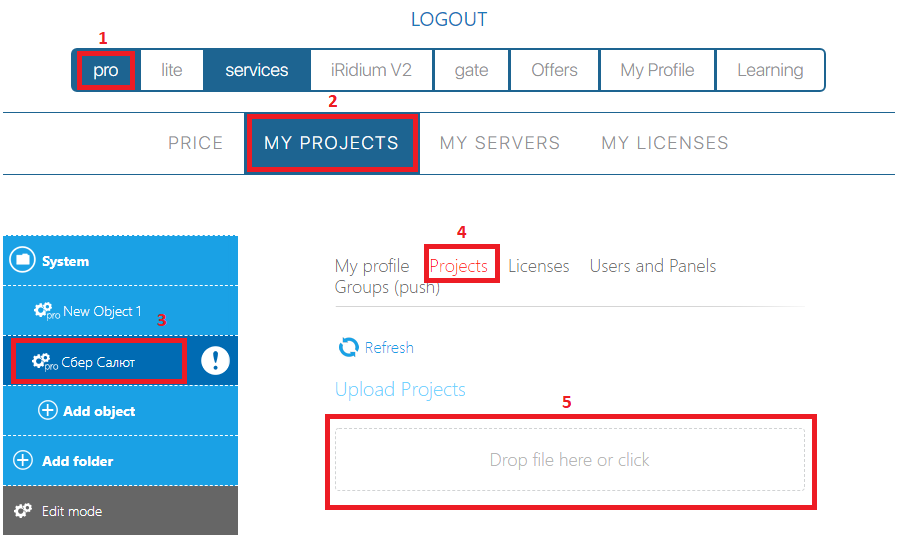
Task: Click the plus icon for Add object
Action: [x=47, y=411]
